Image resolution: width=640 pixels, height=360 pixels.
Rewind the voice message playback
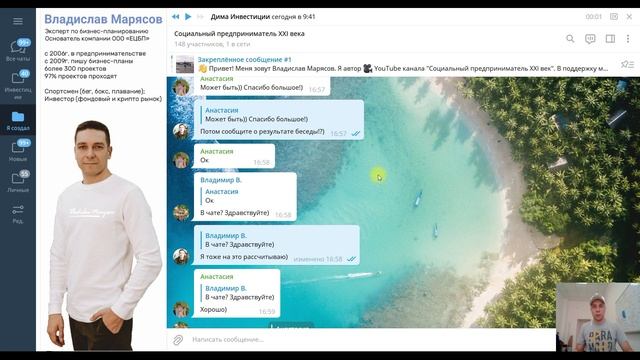(176, 17)
